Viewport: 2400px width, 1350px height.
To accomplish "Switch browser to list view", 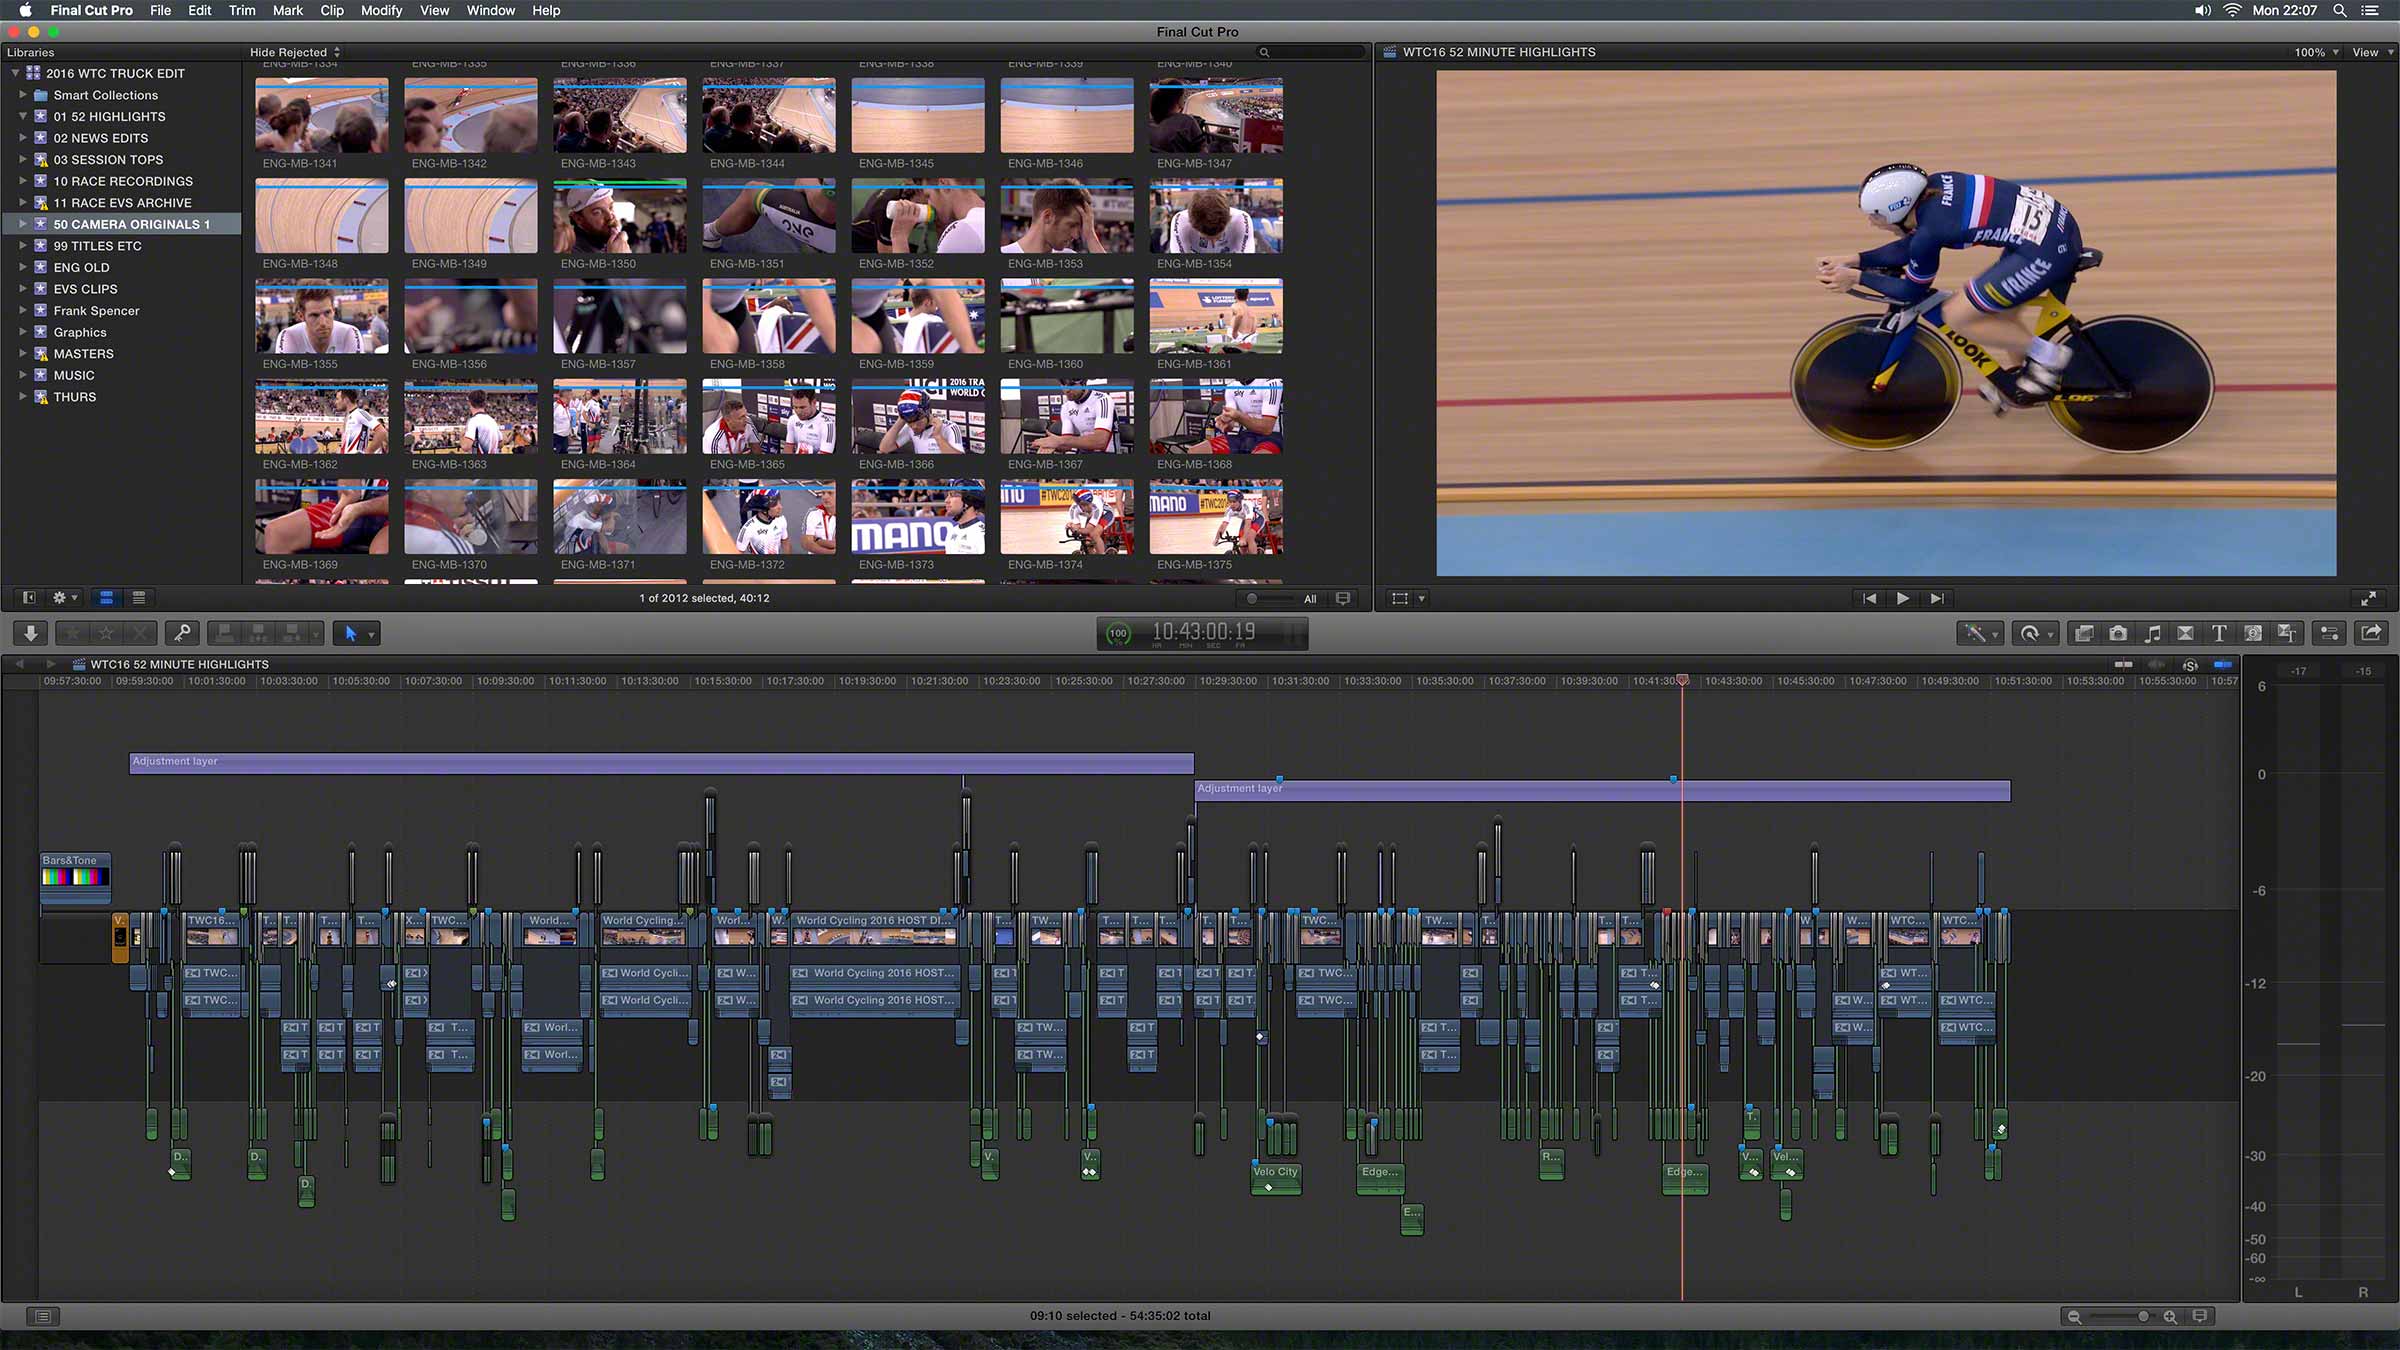I will pos(139,598).
